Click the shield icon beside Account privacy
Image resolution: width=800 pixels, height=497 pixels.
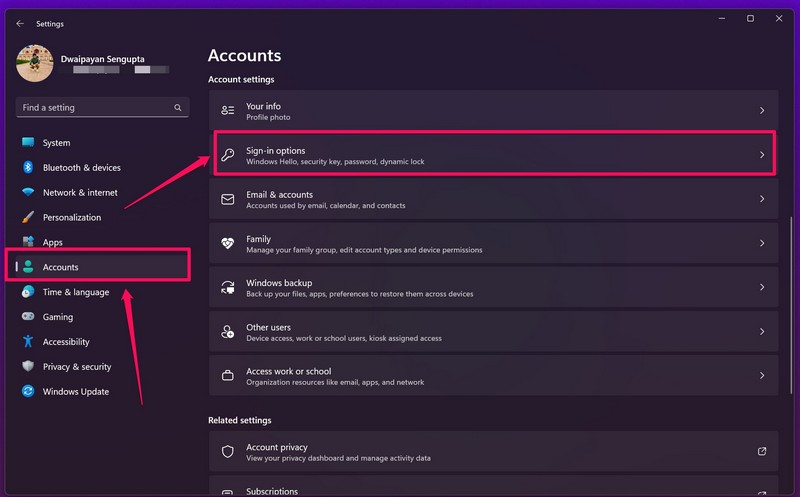pos(228,452)
